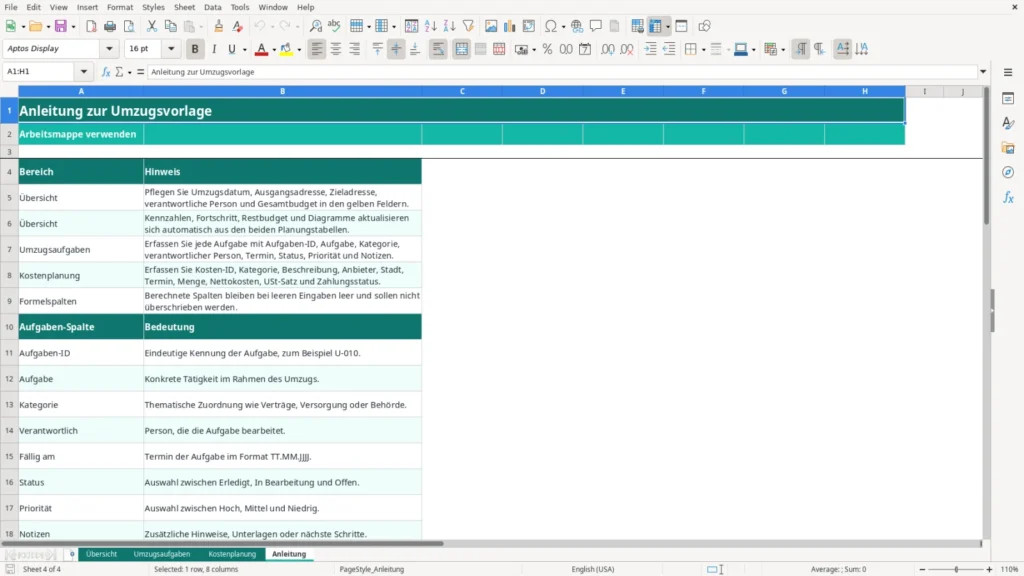Toggle Center Horizontally alignment

tap(336, 49)
